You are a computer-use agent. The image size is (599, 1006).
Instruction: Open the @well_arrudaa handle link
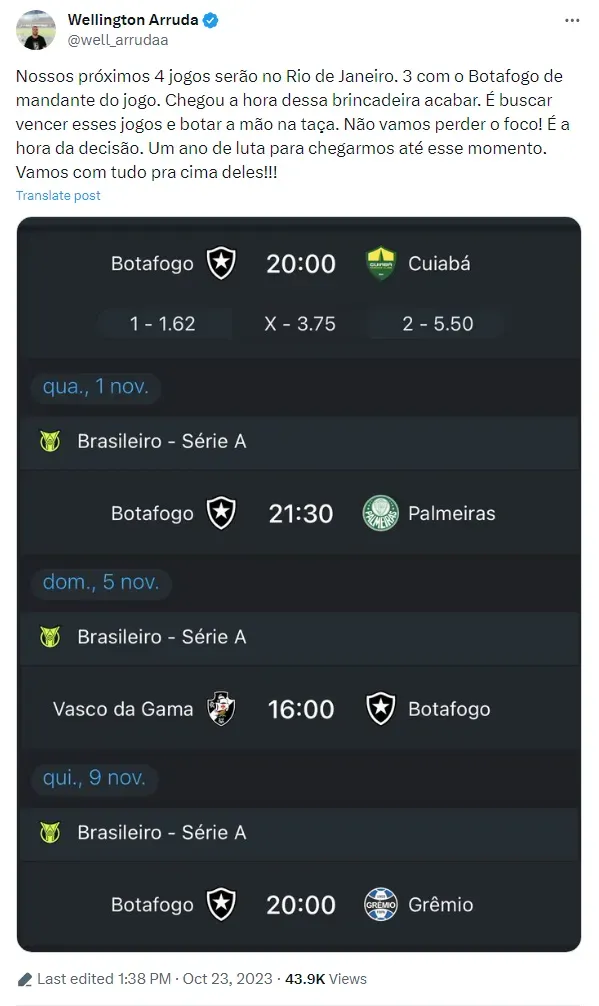(x=118, y=40)
